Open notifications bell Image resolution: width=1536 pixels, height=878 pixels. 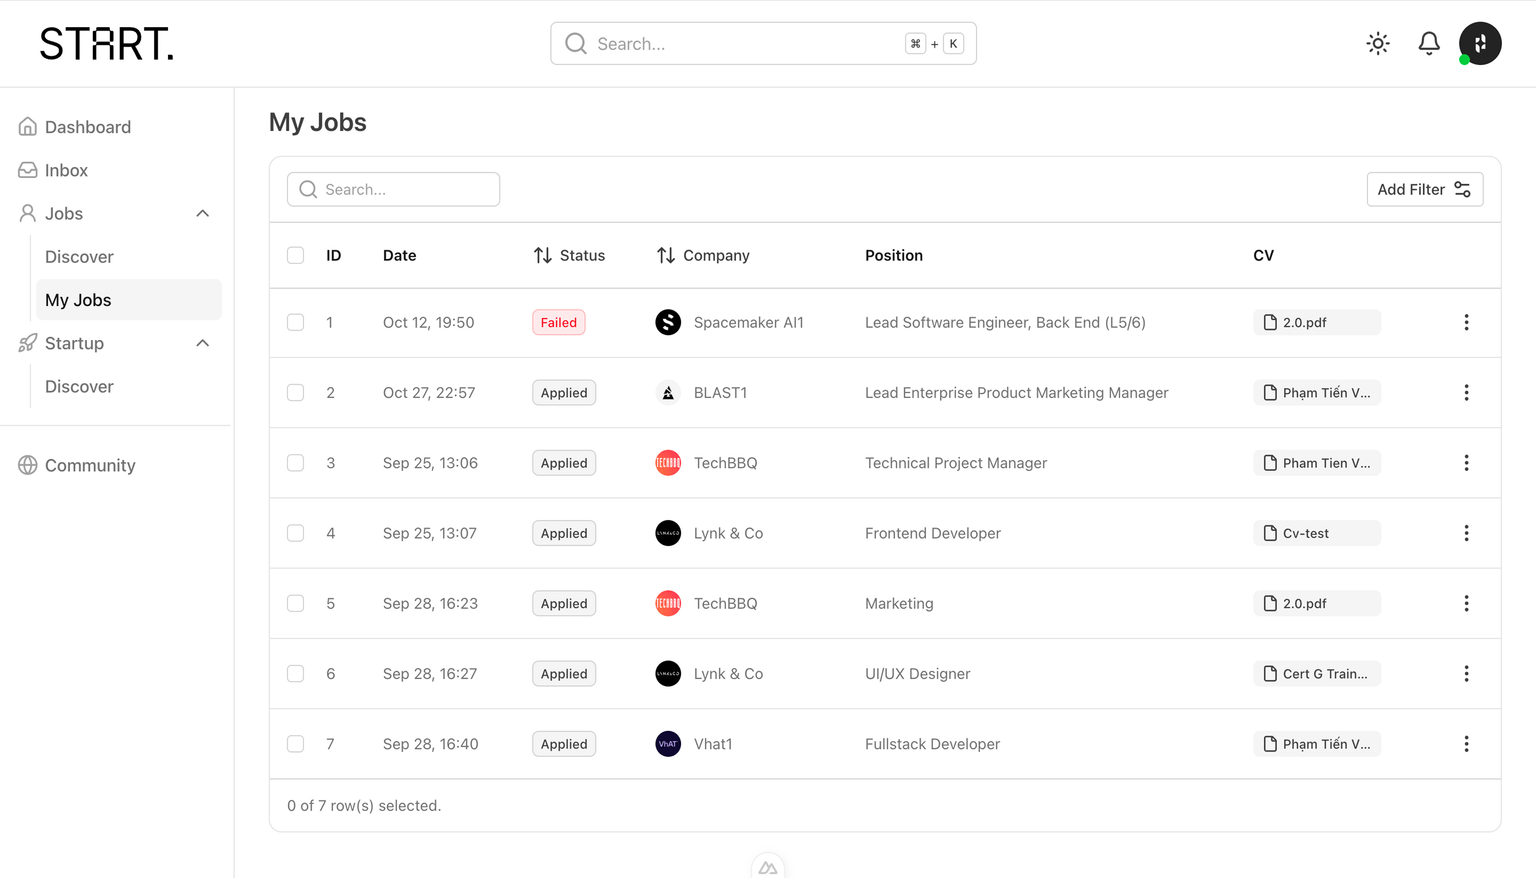pos(1429,44)
